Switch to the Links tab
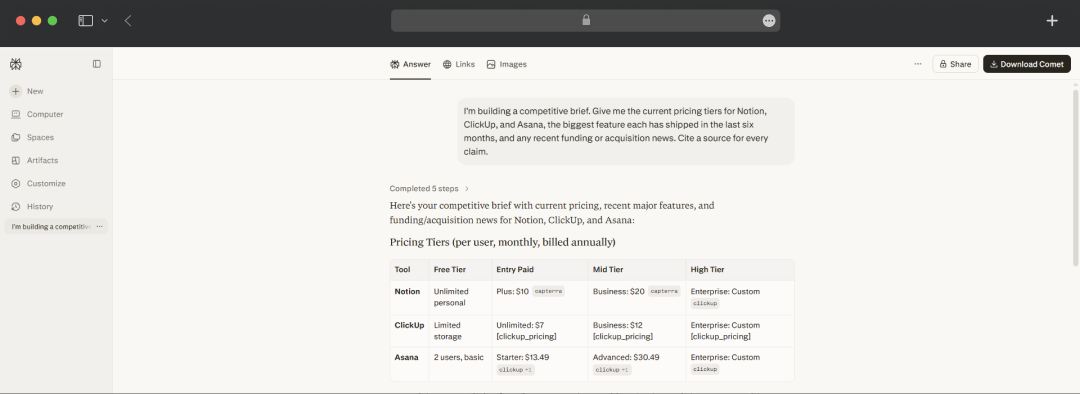1080x394 pixels. pyautogui.click(x=459, y=64)
